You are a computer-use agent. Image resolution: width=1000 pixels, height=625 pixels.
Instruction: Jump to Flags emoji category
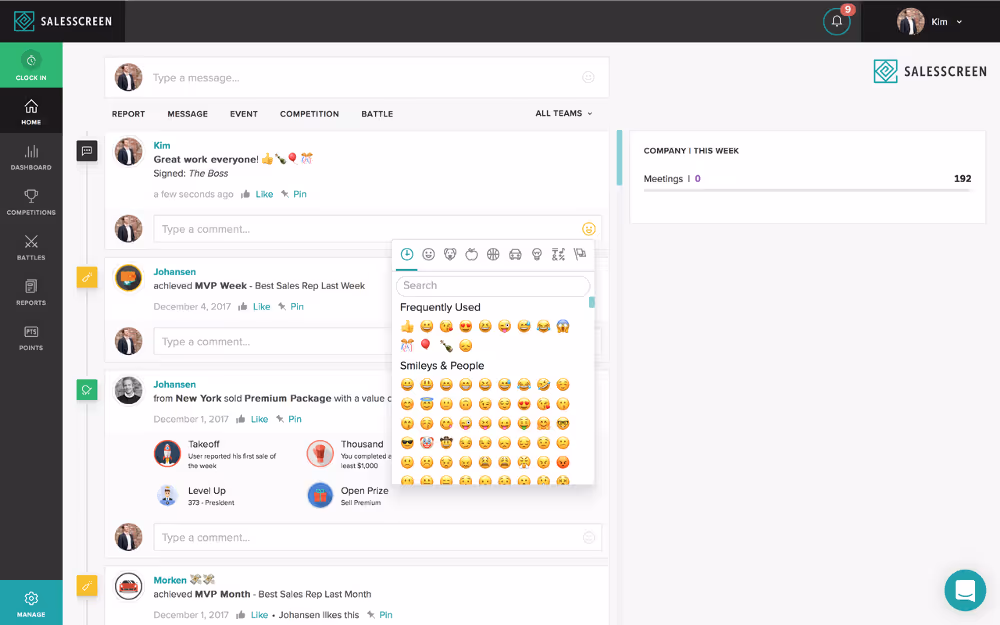coord(580,254)
